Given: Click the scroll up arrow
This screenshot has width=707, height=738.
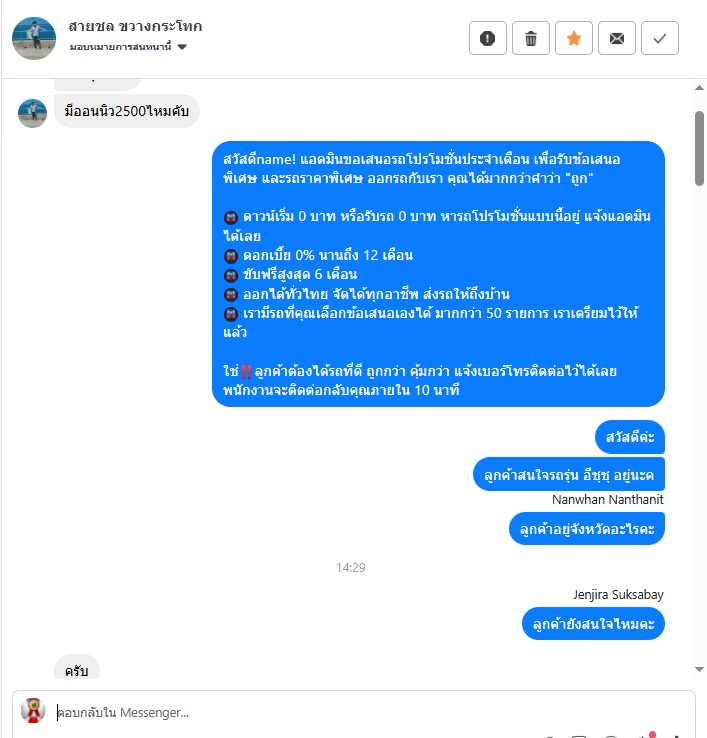Looking at the screenshot, I should point(699,88).
